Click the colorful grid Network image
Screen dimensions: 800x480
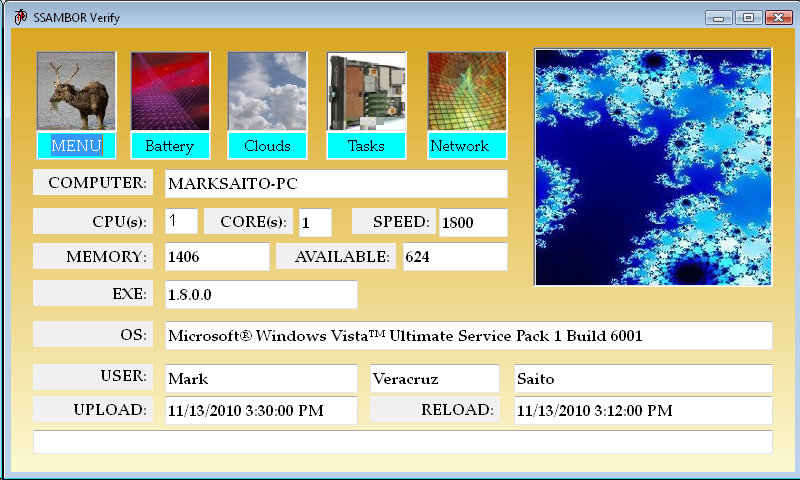click(467, 91)
